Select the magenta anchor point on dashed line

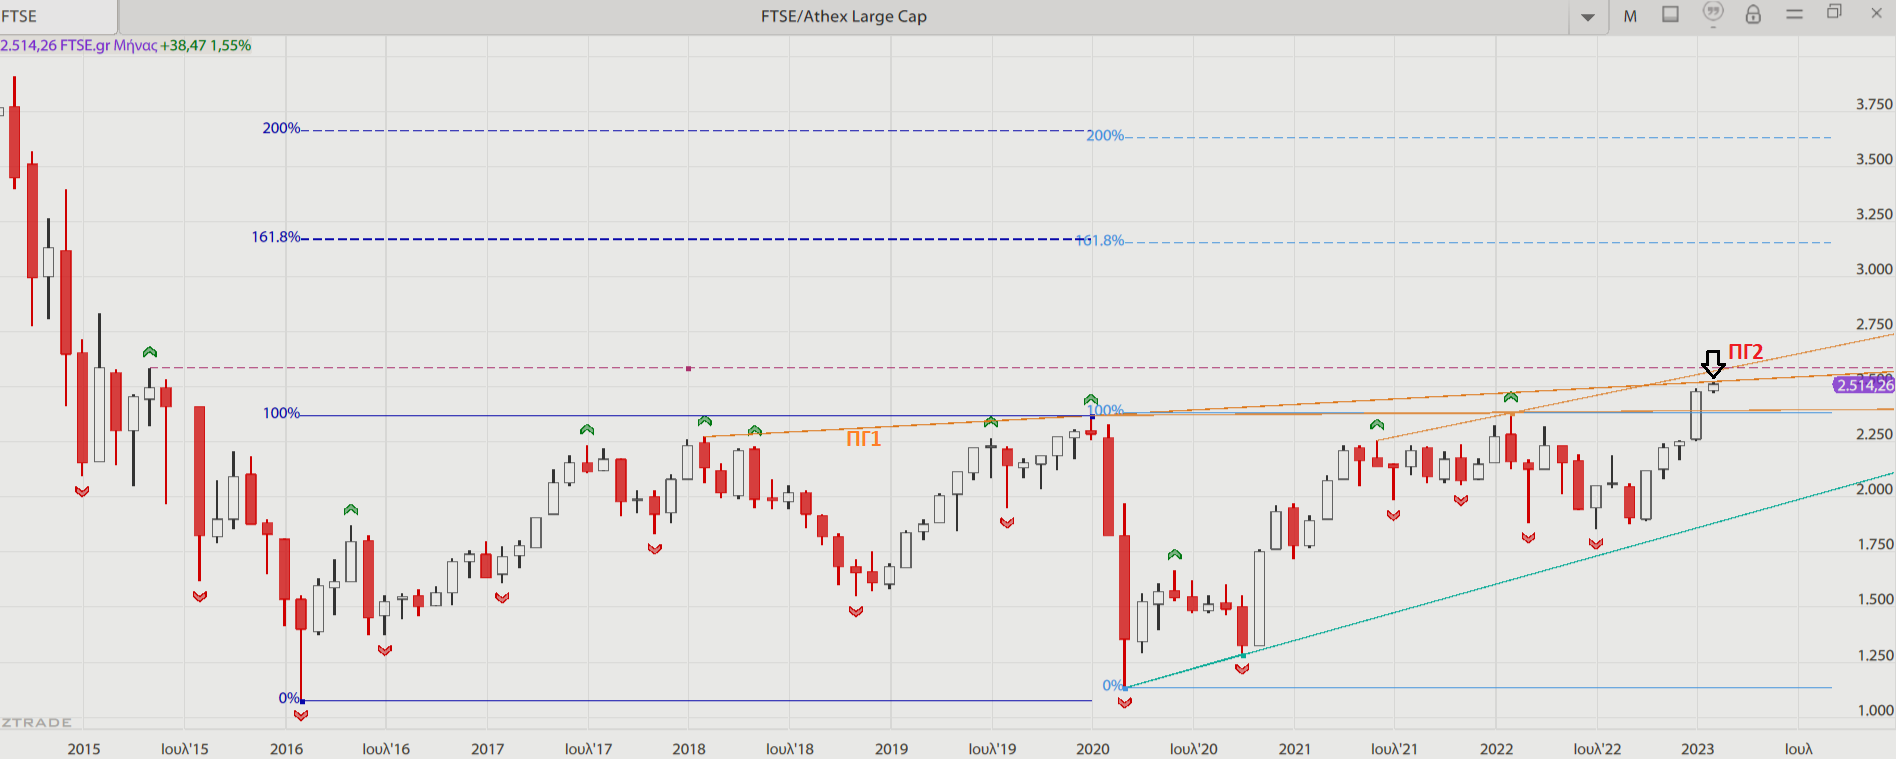pos(689,369)
